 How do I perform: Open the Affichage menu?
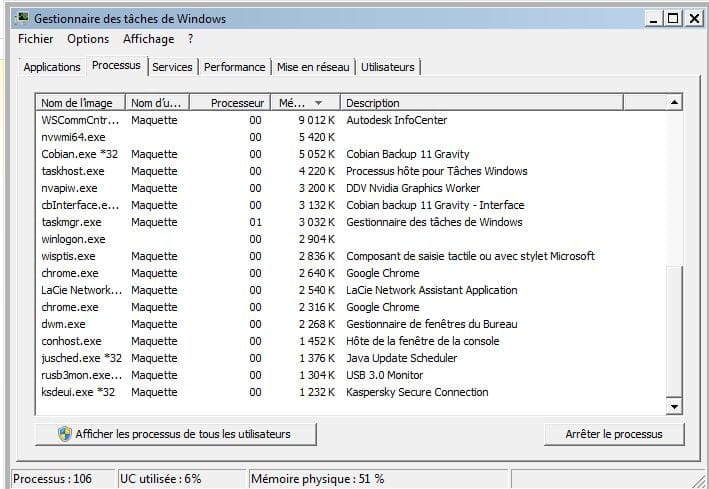(x=148, y=39)
